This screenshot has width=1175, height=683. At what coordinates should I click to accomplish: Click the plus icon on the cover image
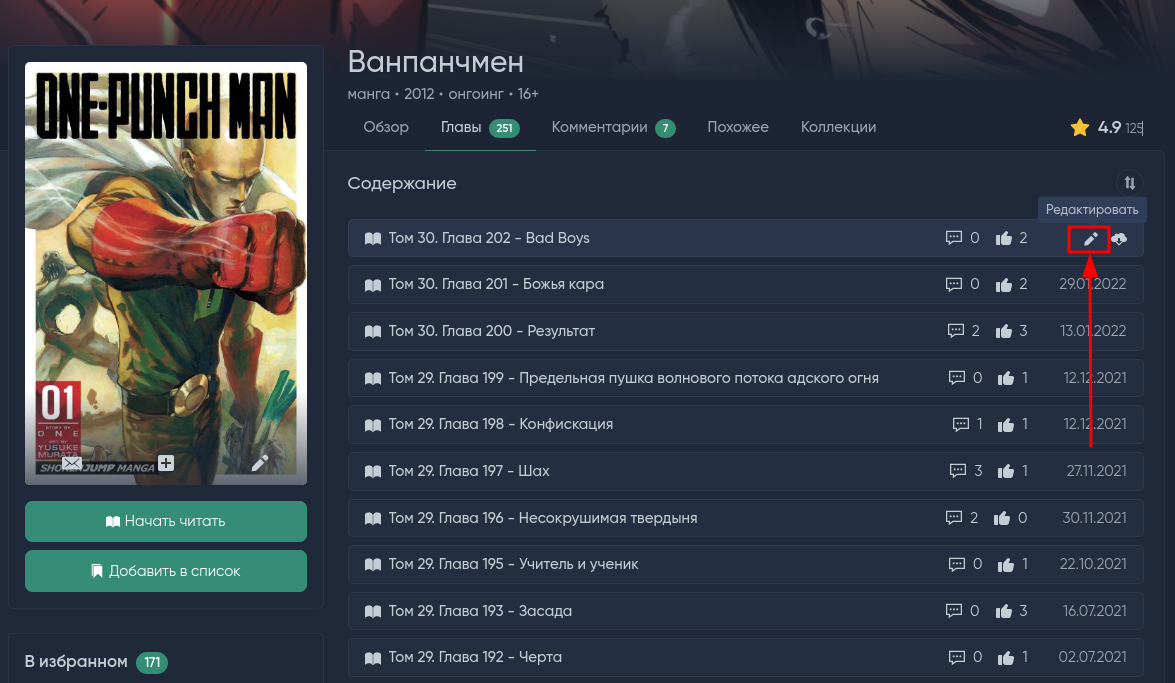(166, 463)
